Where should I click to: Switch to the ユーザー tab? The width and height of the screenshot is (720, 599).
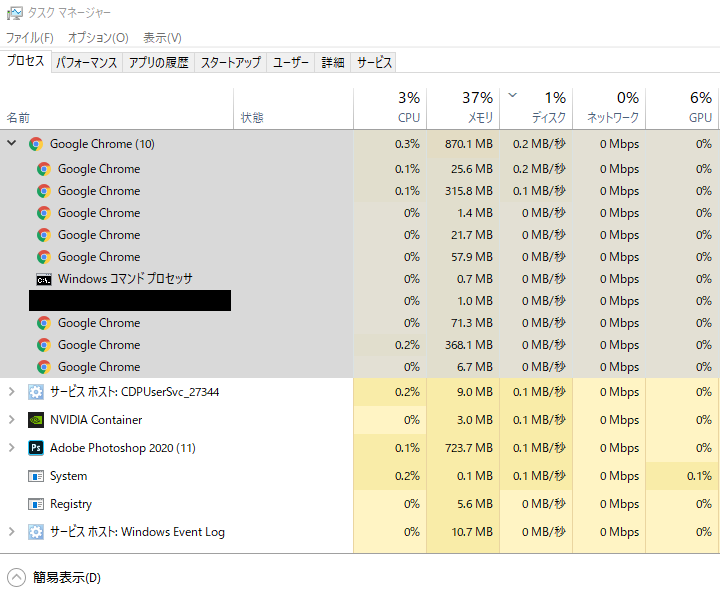coord(291,62)
